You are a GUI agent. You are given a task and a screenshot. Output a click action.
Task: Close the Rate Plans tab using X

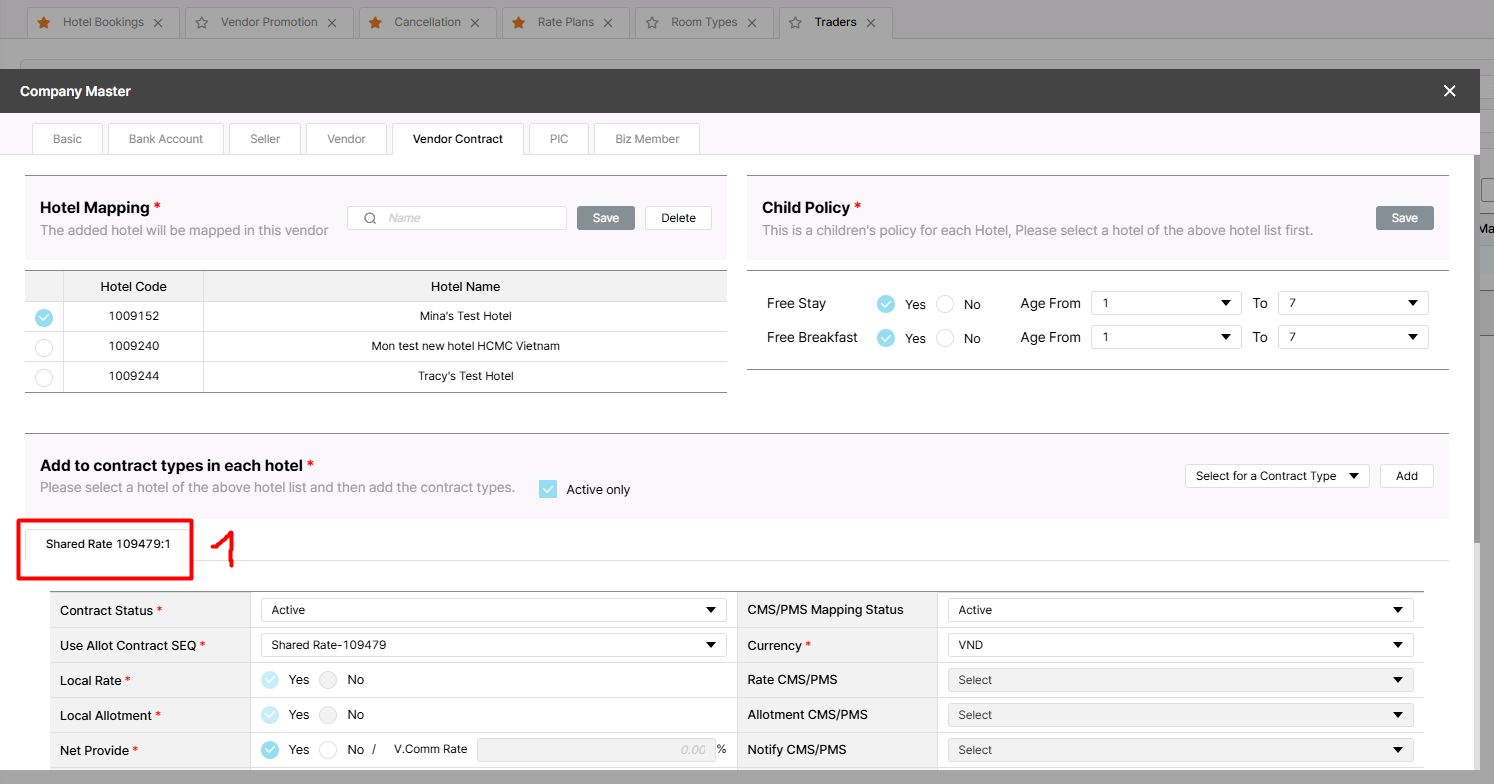pos(608,22)
